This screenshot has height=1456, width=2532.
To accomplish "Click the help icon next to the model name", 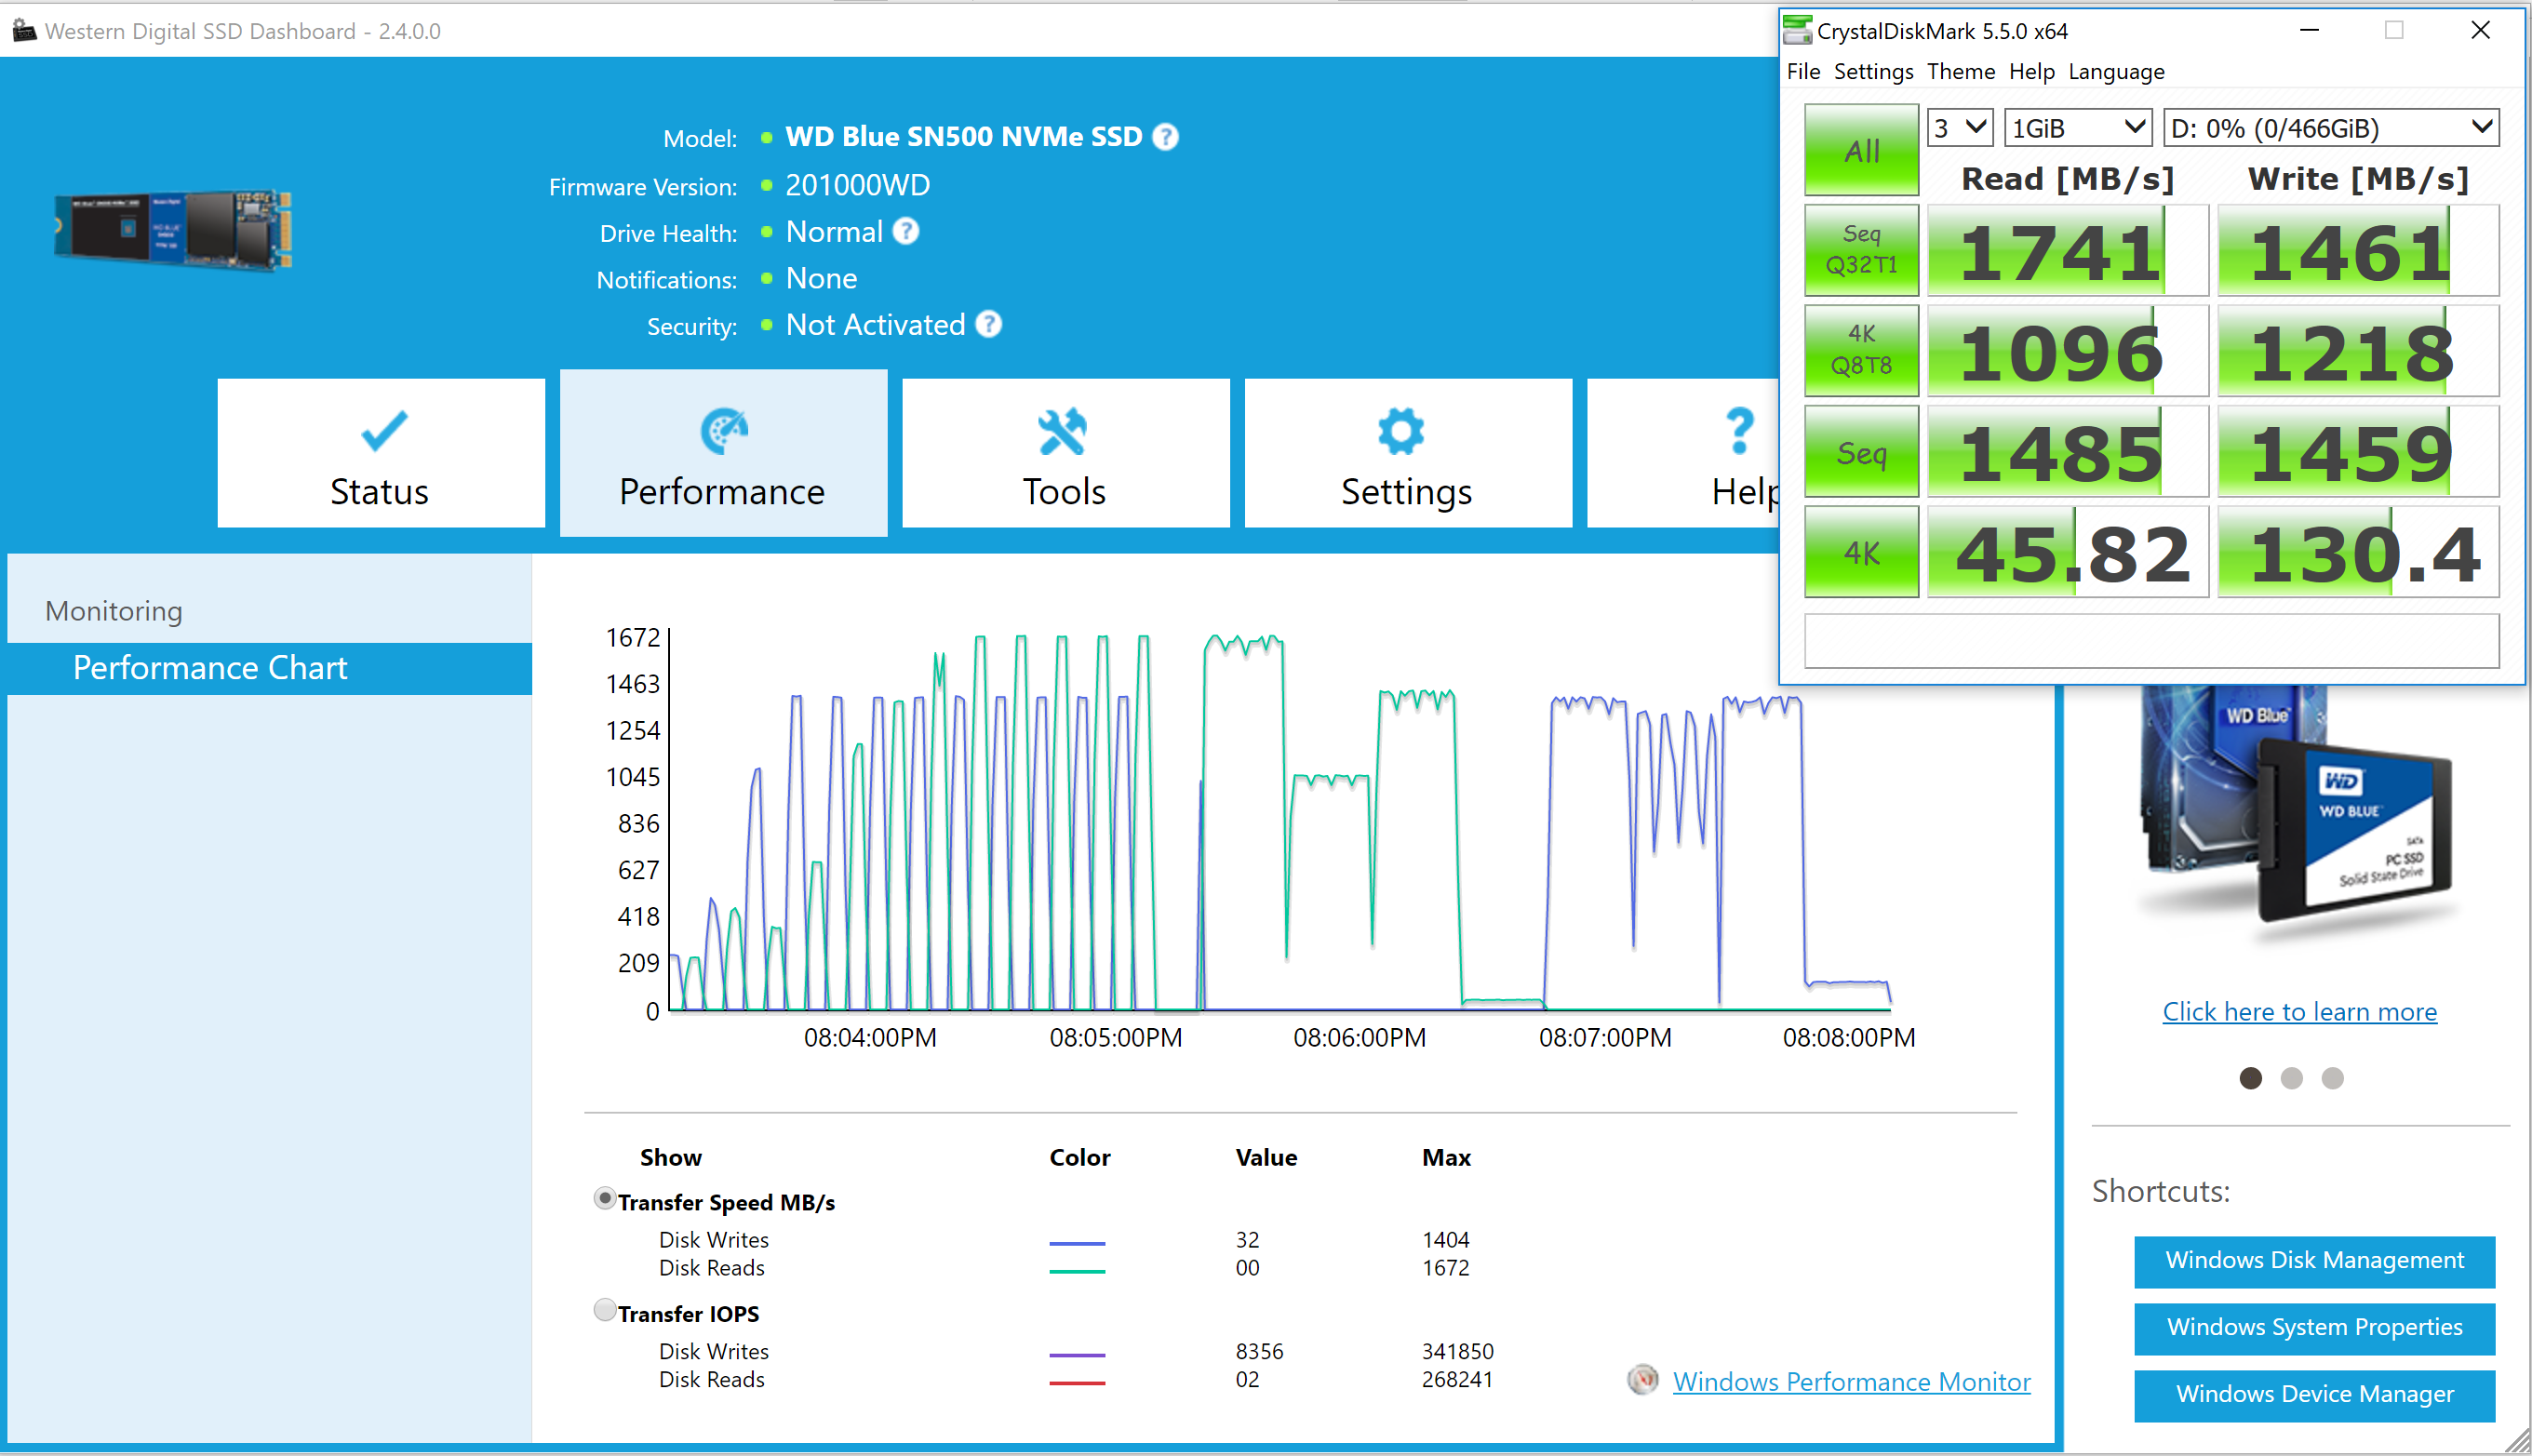I will tap(1165, 137).
